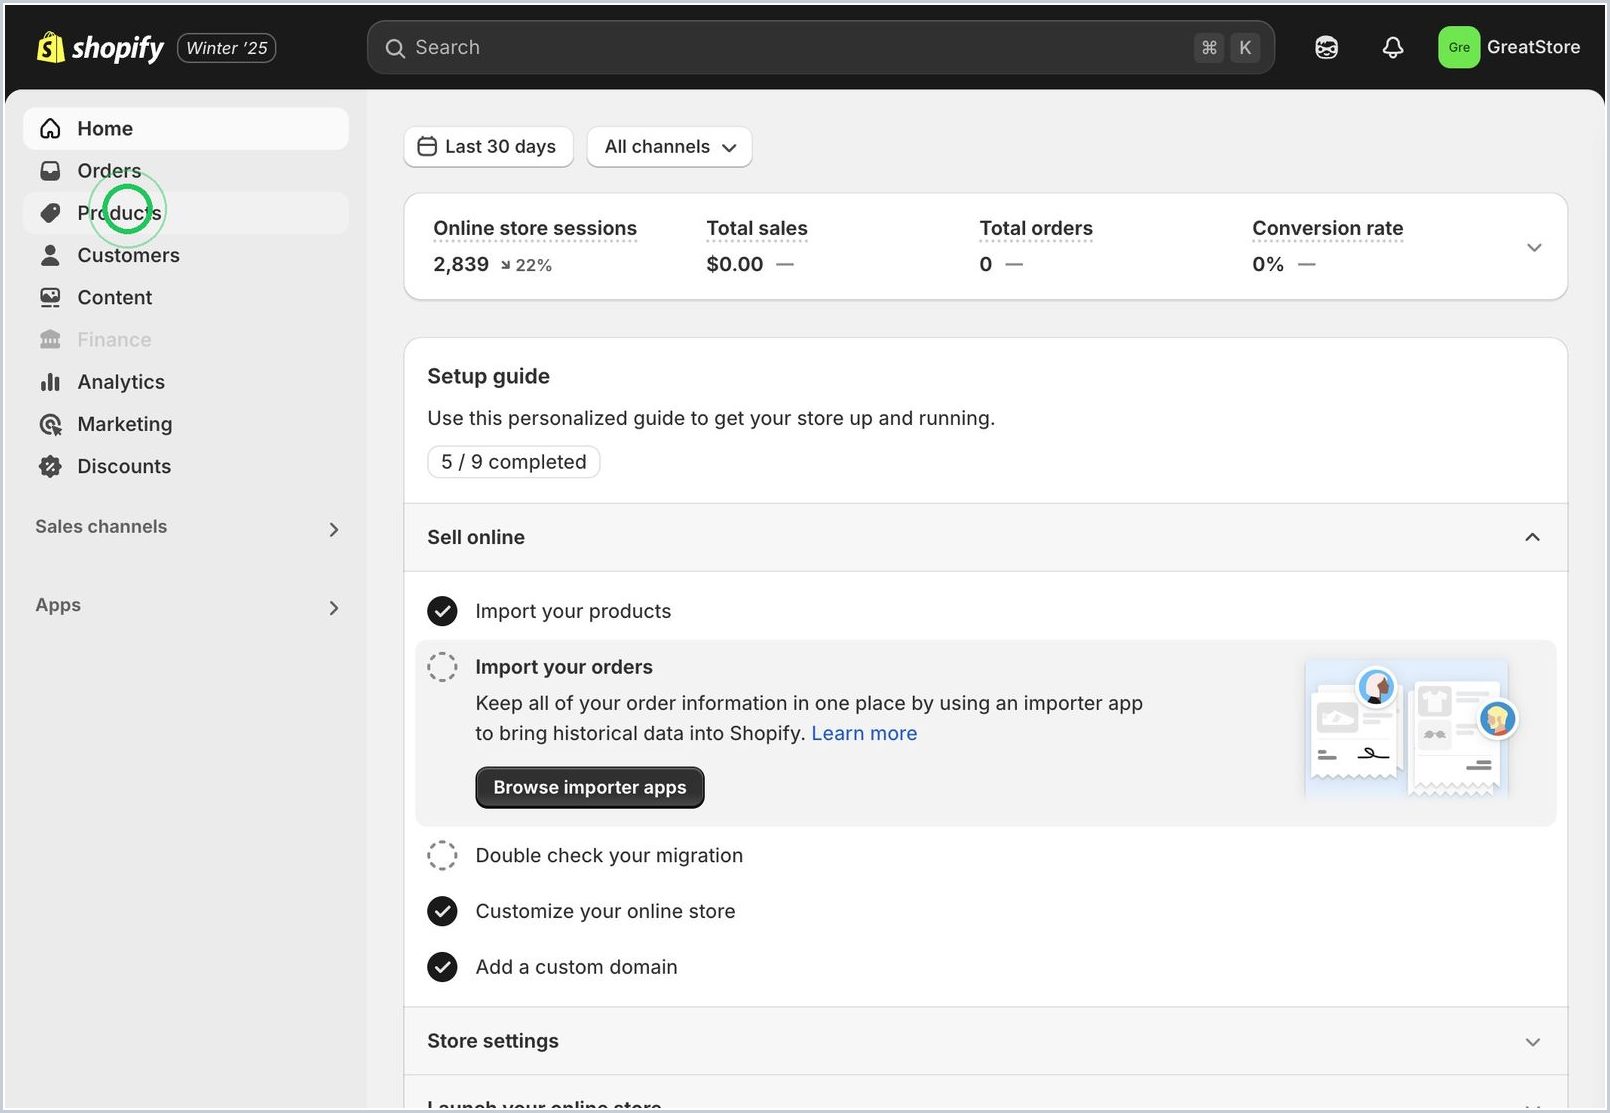Open the All channels dropdown

click(669, 147)
